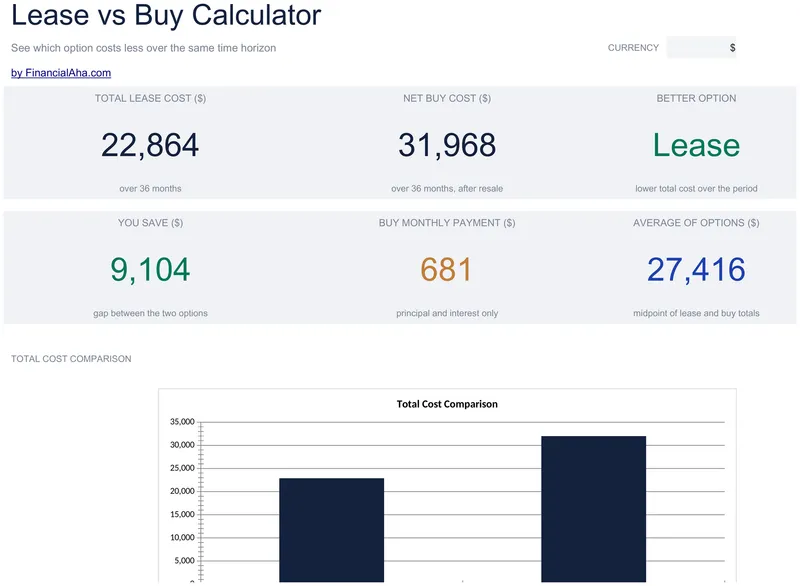Select the total lease cost value 22,864
The height and width of the screenshot is (586, 800).
[150, 145]
